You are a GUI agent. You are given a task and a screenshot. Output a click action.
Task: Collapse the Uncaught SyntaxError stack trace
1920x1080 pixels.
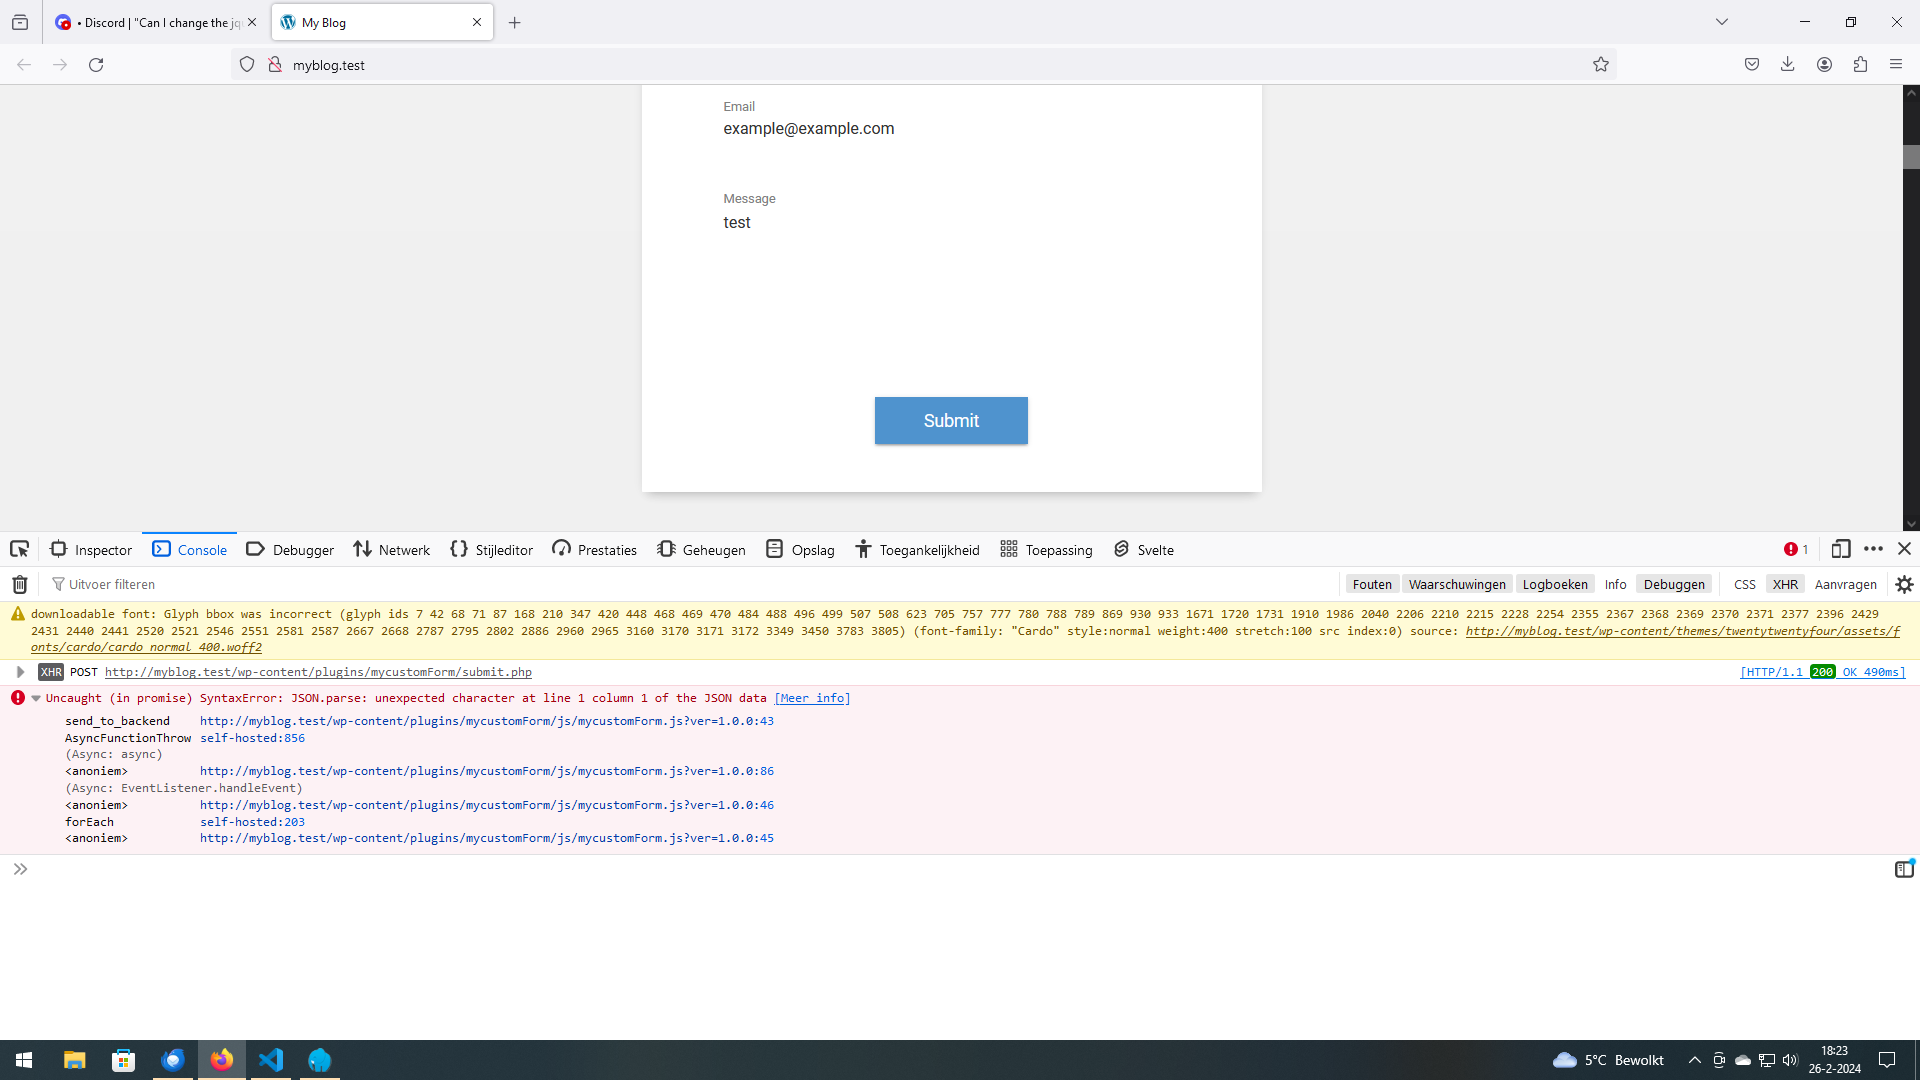36,698
